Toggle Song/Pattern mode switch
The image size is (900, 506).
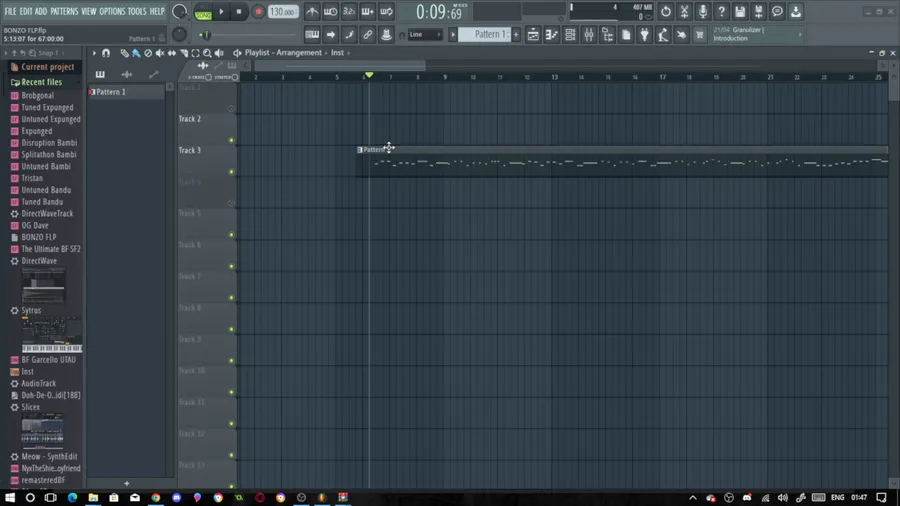[x=203, y=11]
